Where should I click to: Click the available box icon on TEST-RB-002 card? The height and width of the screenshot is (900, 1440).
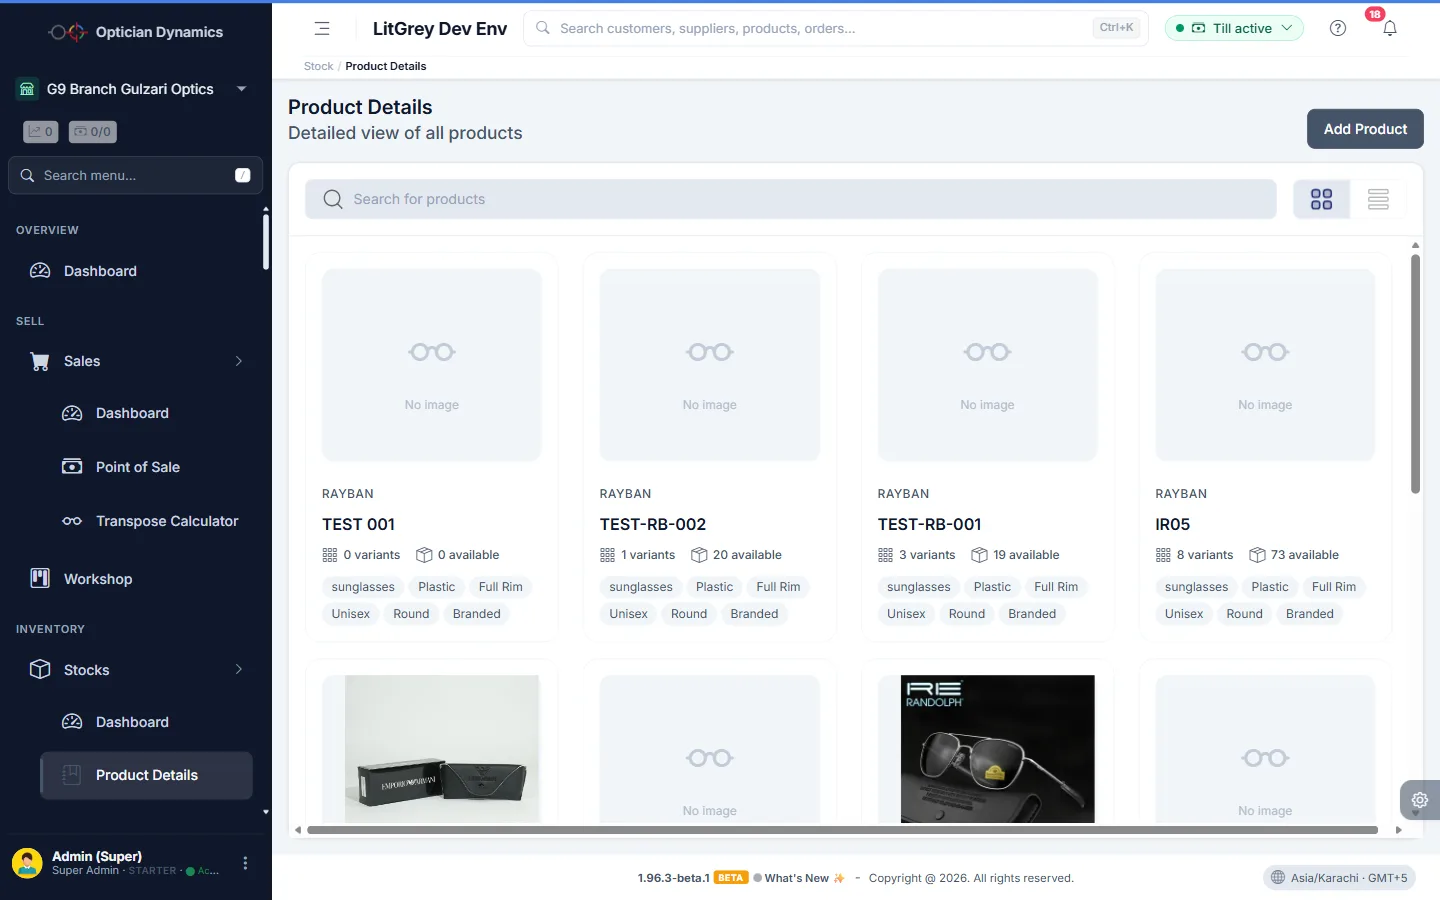tap(699, 555)
